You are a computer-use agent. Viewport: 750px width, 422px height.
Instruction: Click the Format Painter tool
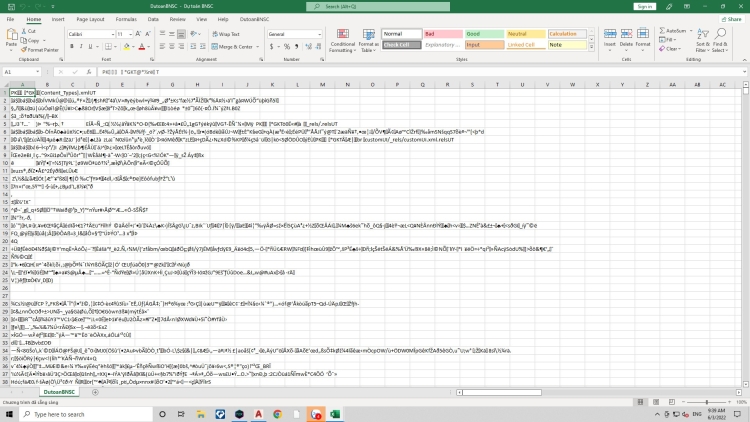click(40, 49)
